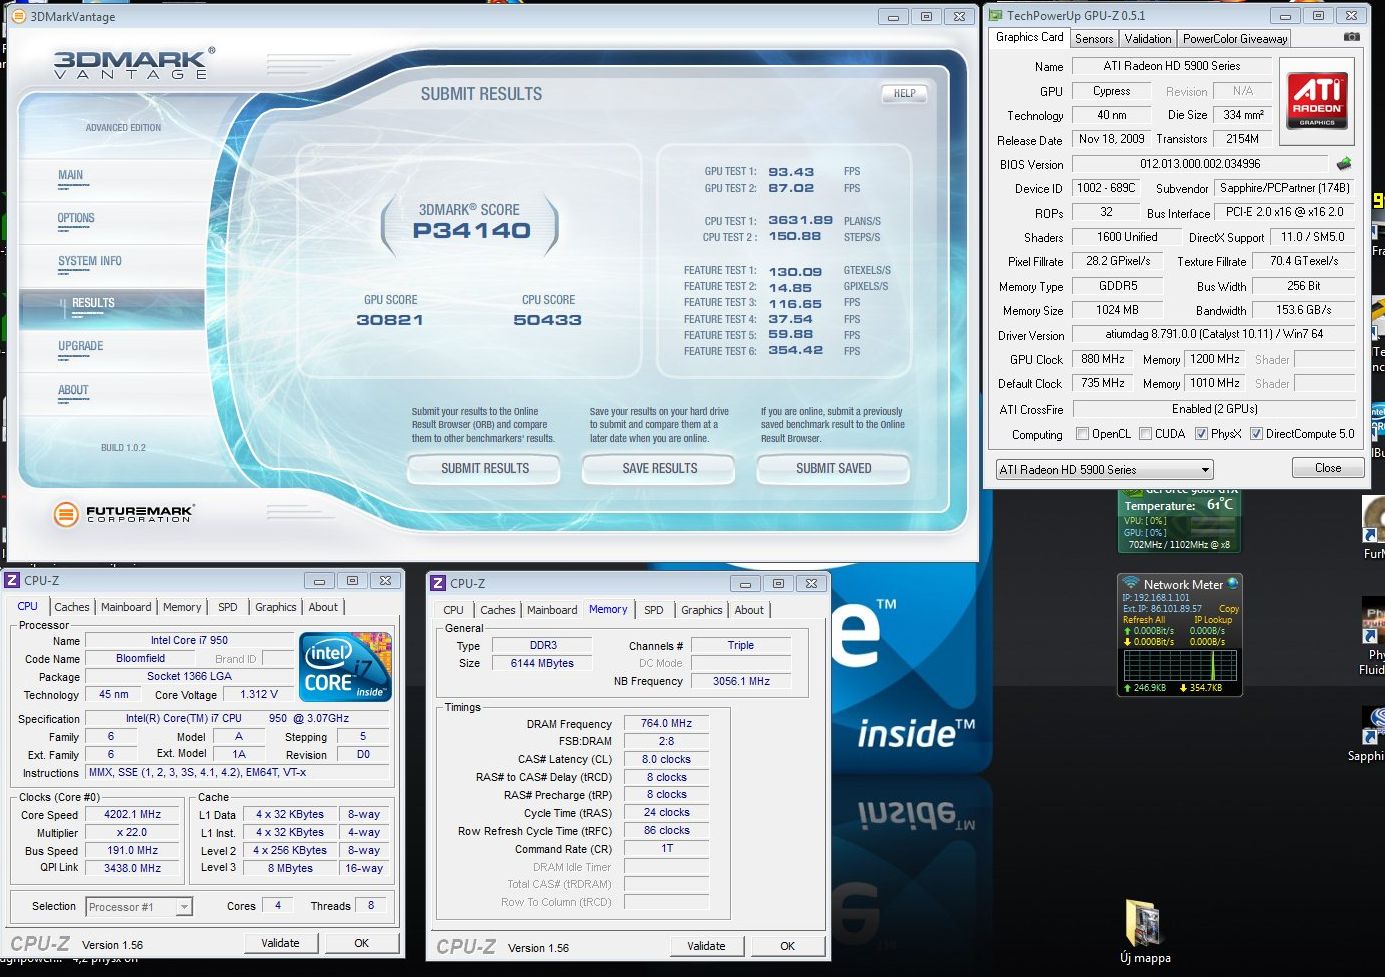Select RESULTS in 3DMark Vantage sidebar
The width and height of the screenshot is (1385, 977).
click(x=93, y=303)
